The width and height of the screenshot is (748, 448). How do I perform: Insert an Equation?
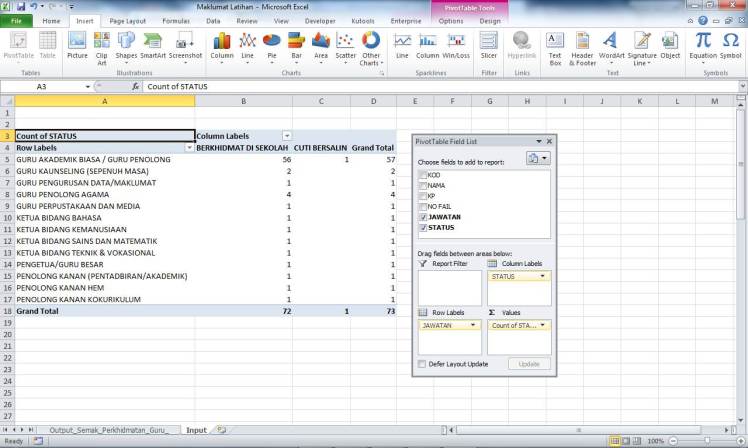(x=703, y=47)
